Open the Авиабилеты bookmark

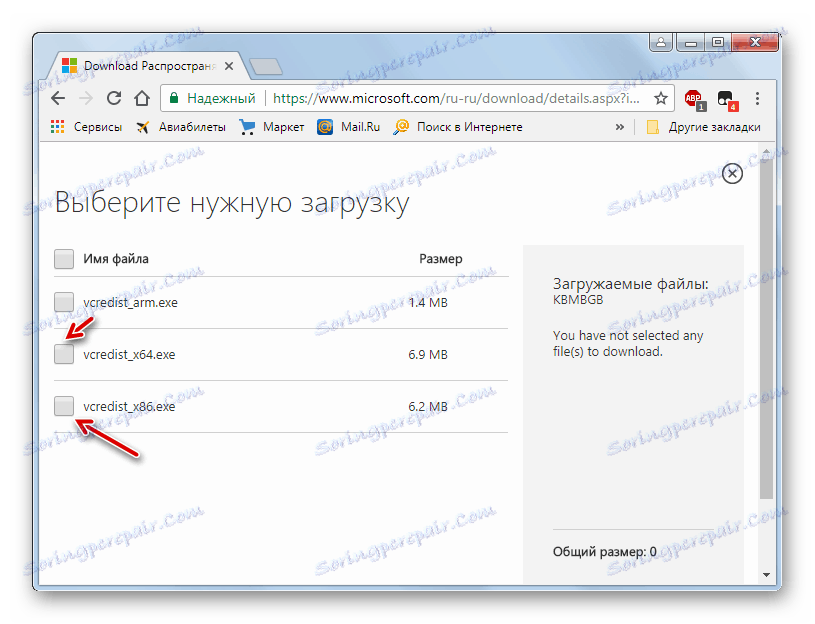click(x=181, y=127)
